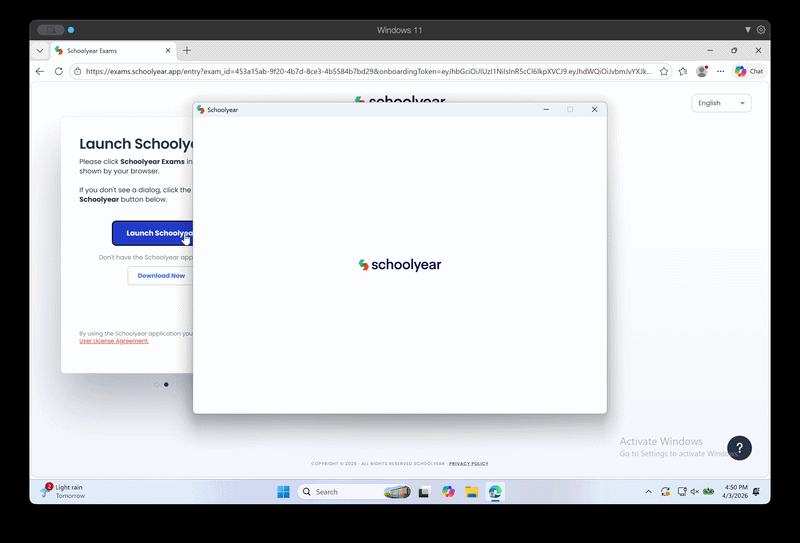Open the Light rain weather widget
The height and width of the screenshot is (543, 800).
[x=63, y=491]
